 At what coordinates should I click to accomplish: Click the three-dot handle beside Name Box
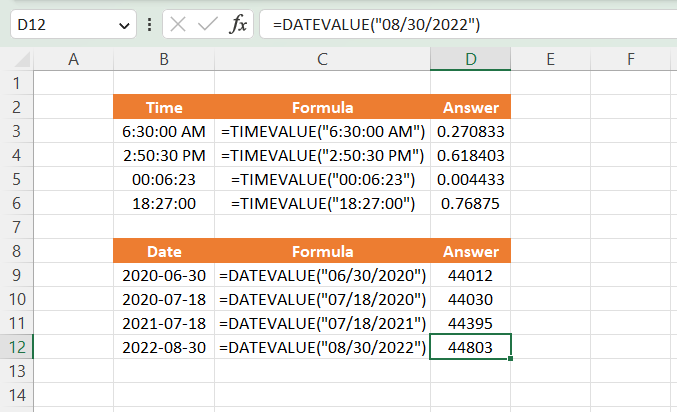(x=150, y=25)
